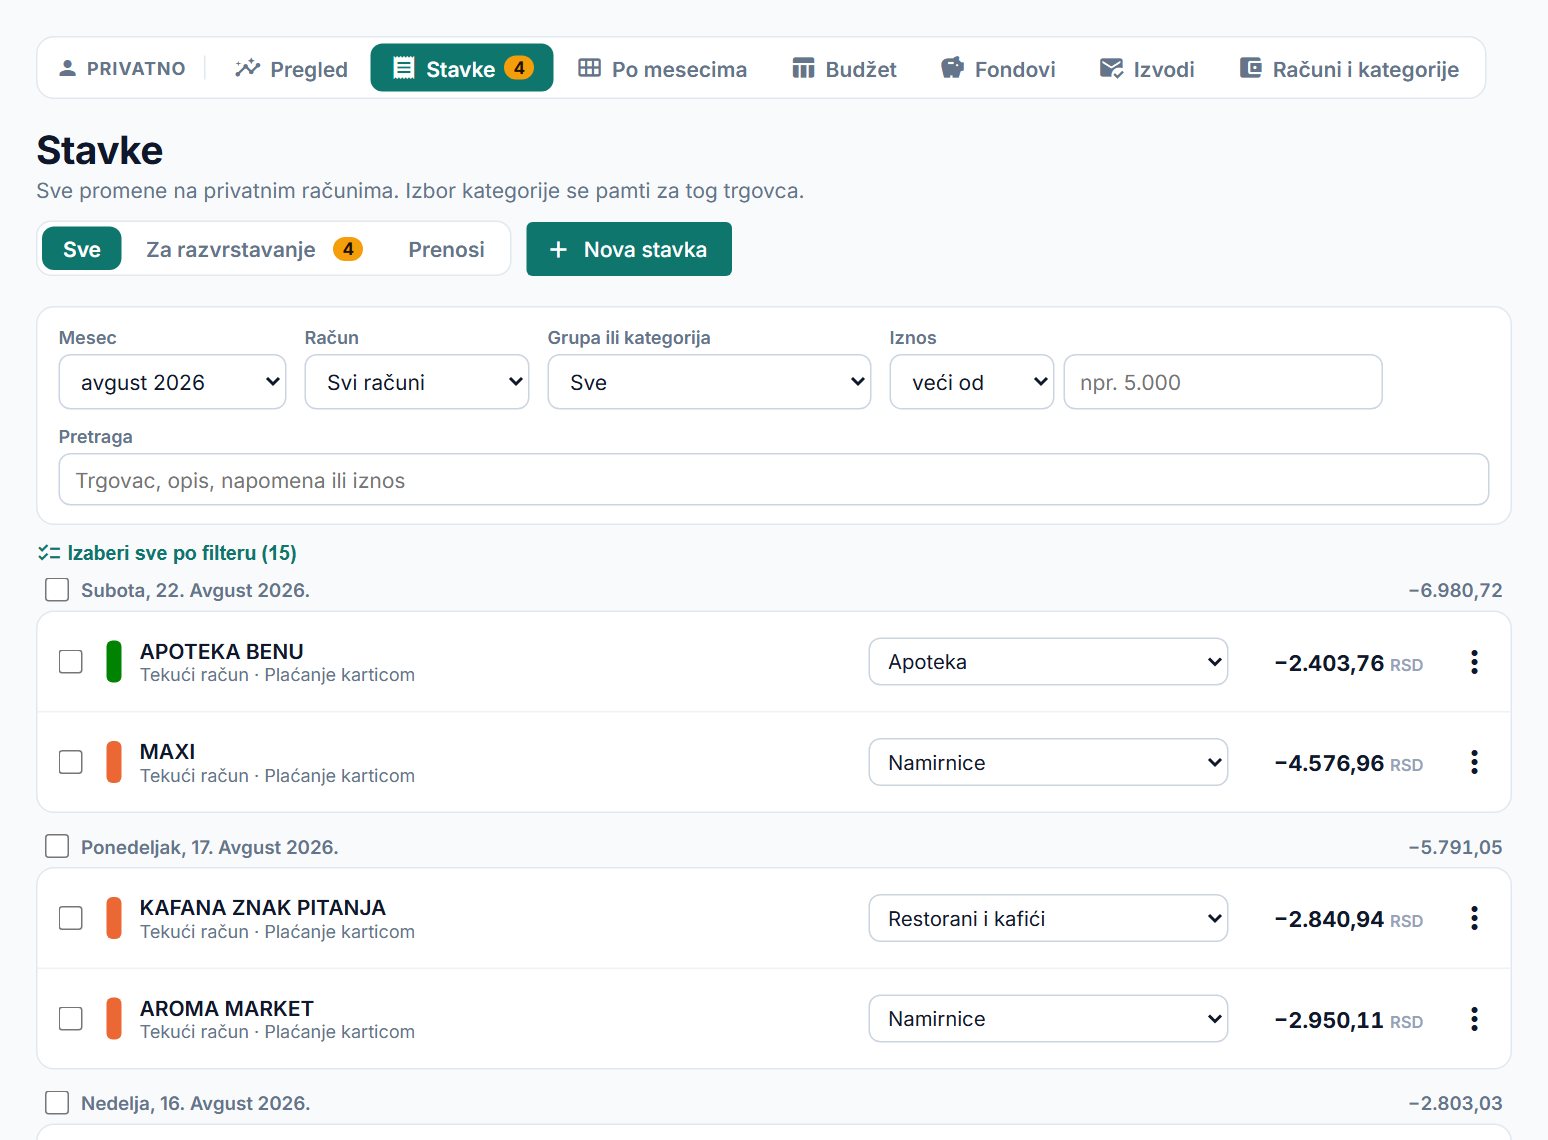Click the Nova stavka button
The width and height of the screenshot is (1548, 1140).
tap(629, 249)
